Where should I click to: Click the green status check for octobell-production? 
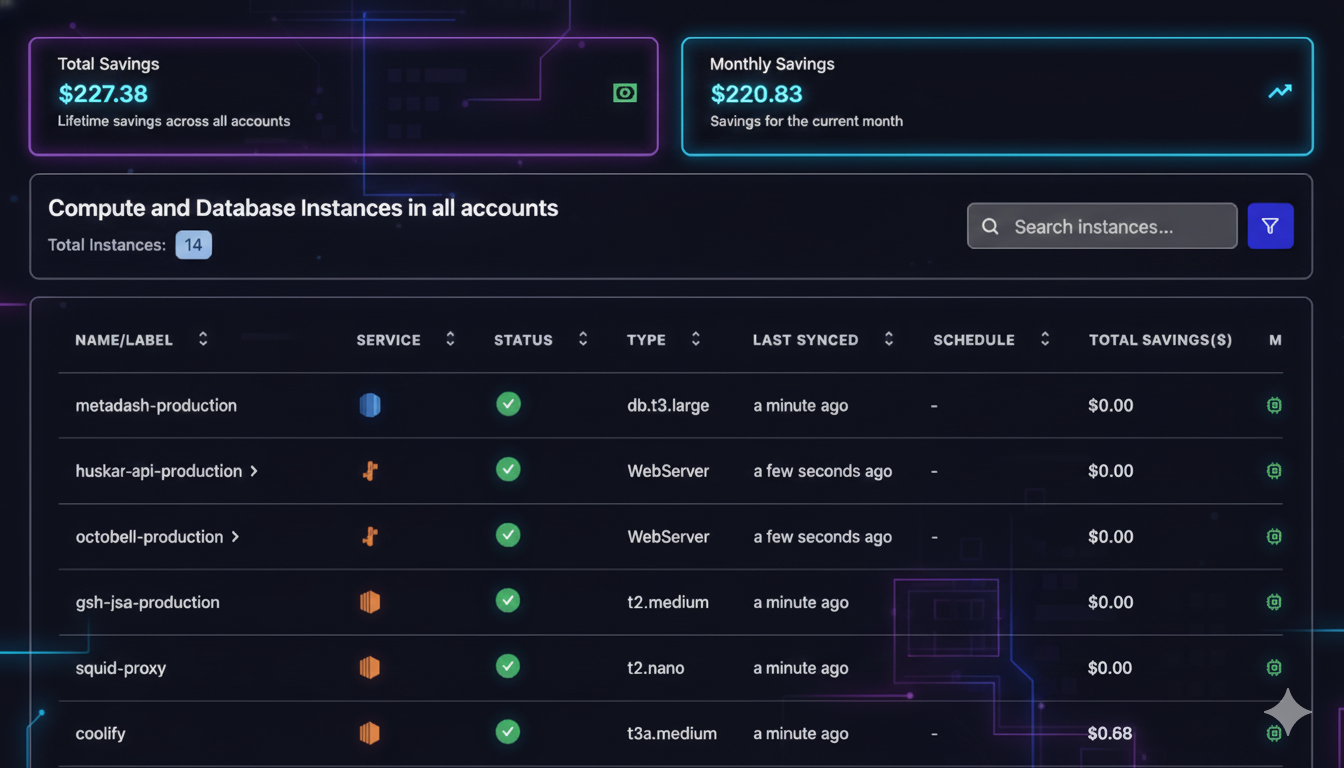(x=508, y=535)
